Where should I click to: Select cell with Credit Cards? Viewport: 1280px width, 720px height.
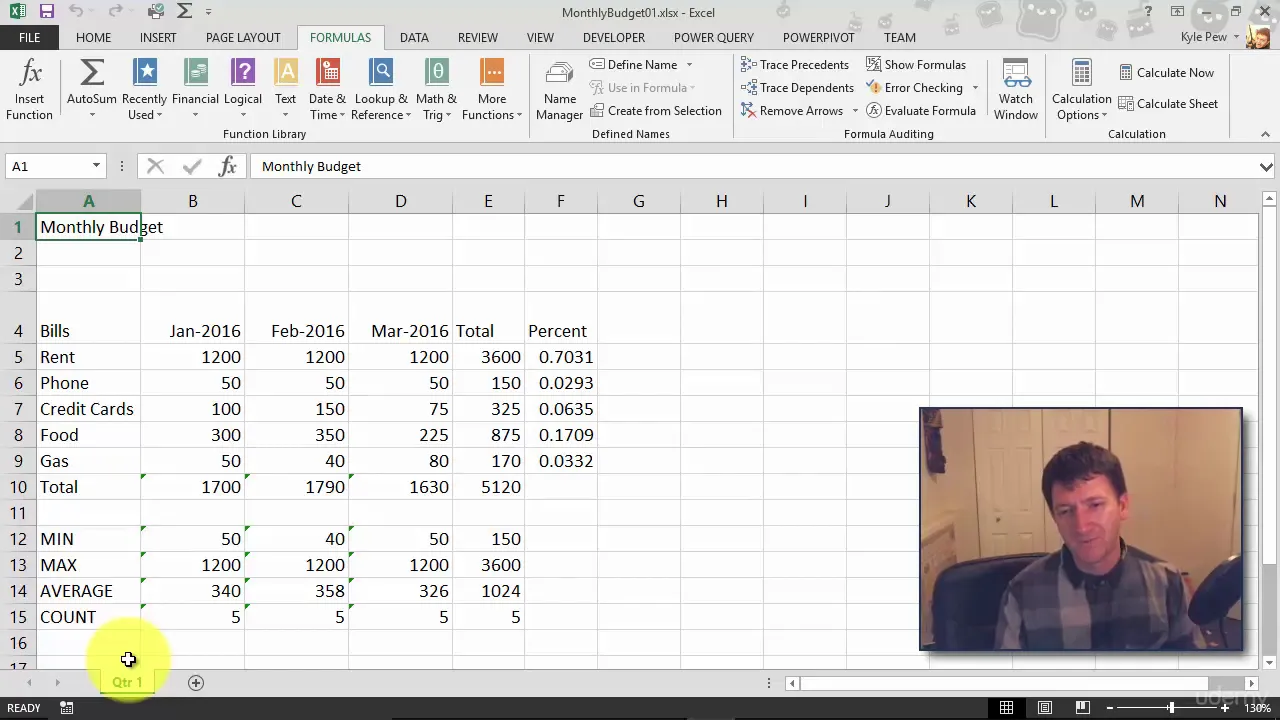pos(88,409)
